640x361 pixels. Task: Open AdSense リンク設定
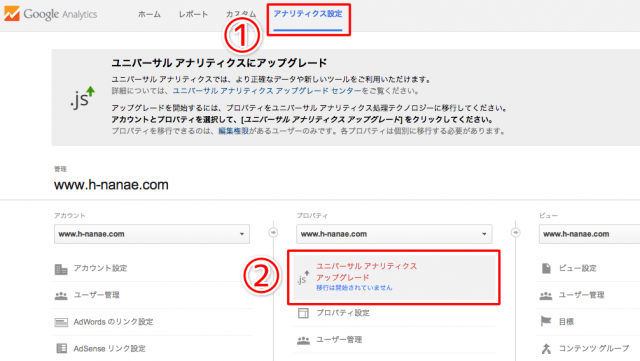click(x=109, y=349)
